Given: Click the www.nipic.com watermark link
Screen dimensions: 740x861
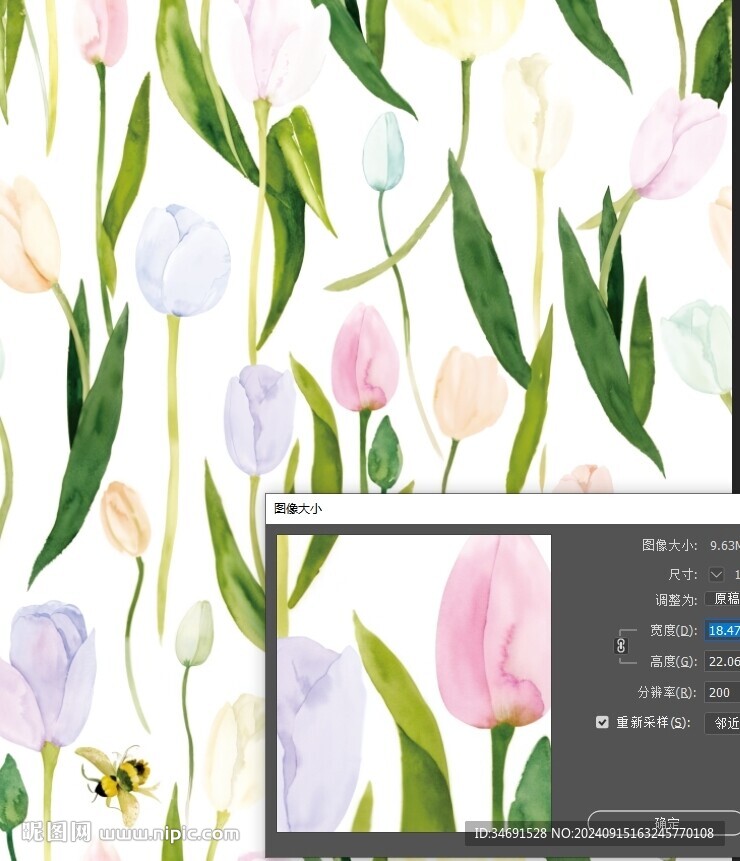Looking at the screenshot, I should [168, 833].
